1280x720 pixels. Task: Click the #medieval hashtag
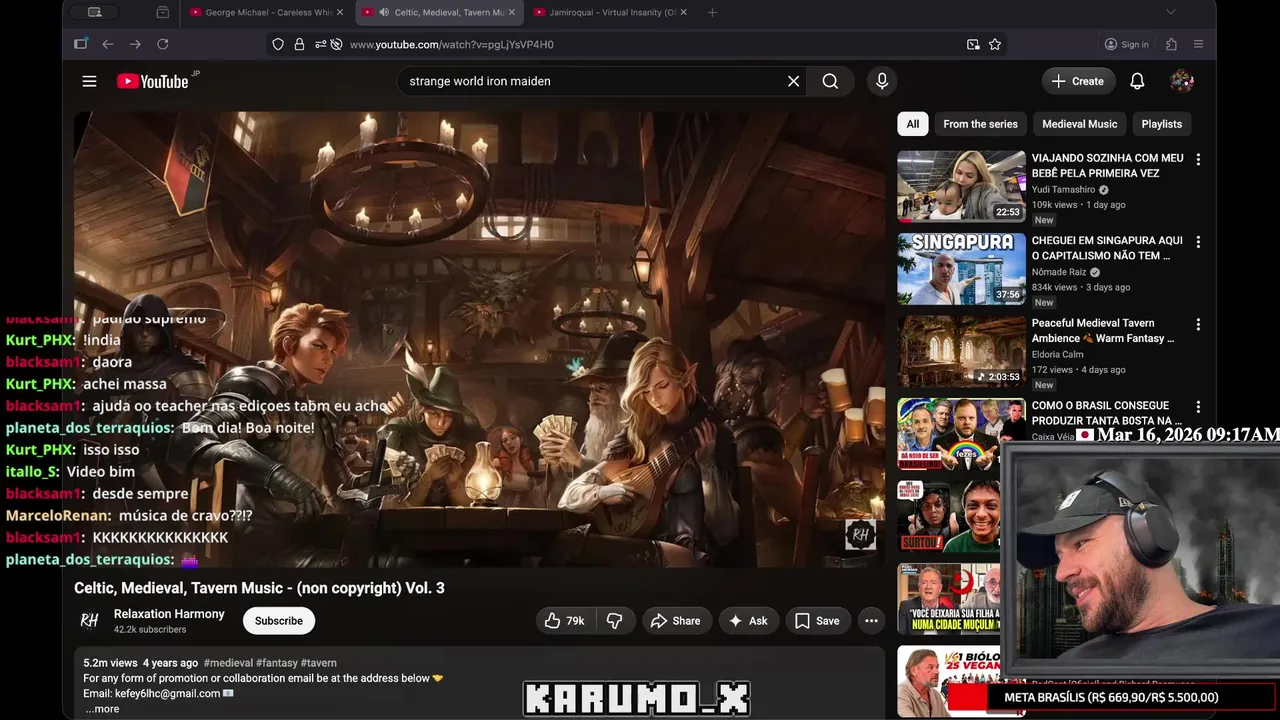click(x=228, y=663)
